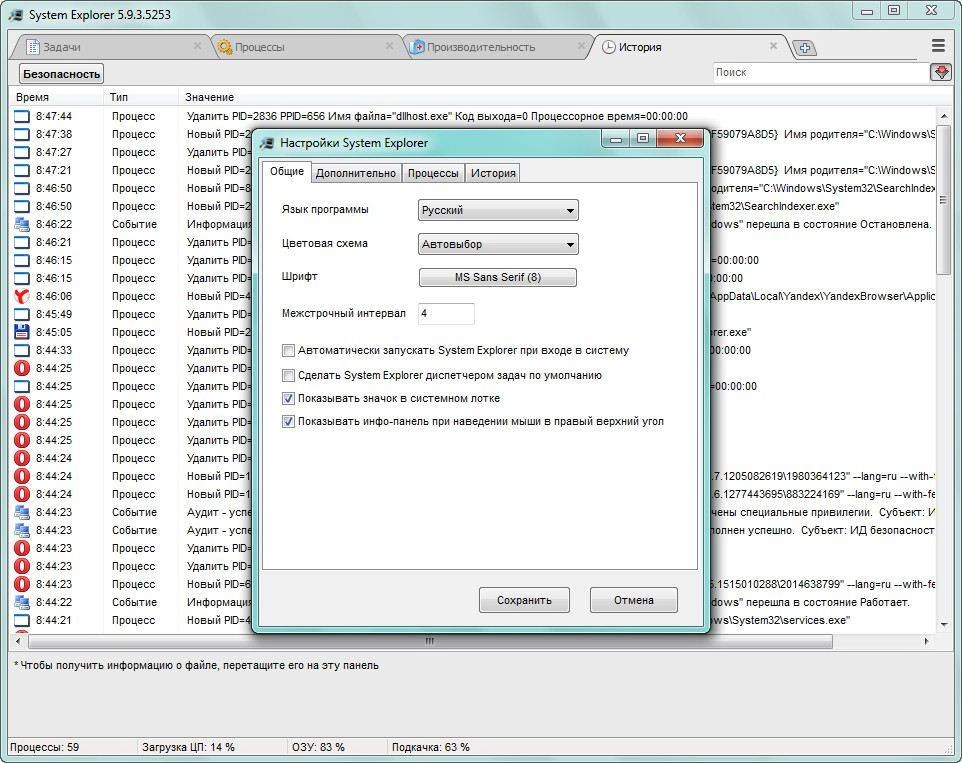Close the История tab with its x
This screenshot has height=763, width=962.
(773, 46)
